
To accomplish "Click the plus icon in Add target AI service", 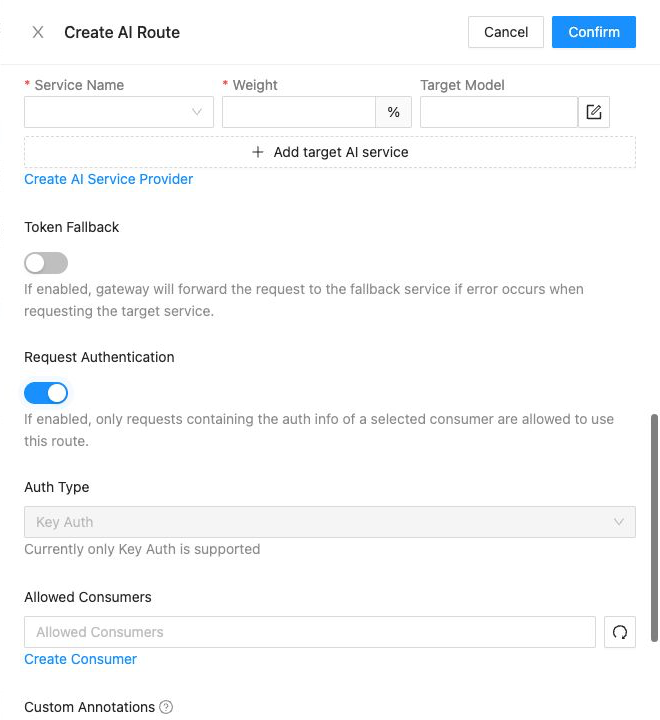I will point(258,152).
